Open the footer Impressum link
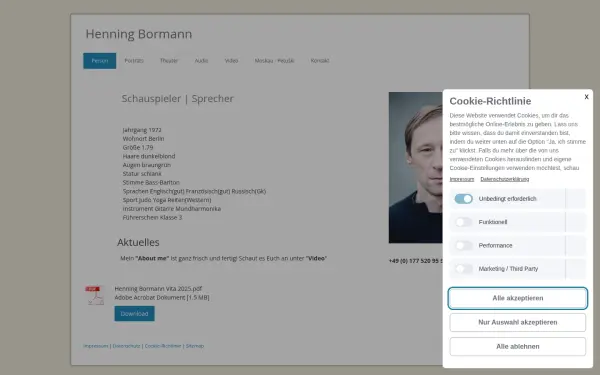Image resolution: width=600 pixels, height=375 pixels. pyautogui.click(x=96, y=346)
